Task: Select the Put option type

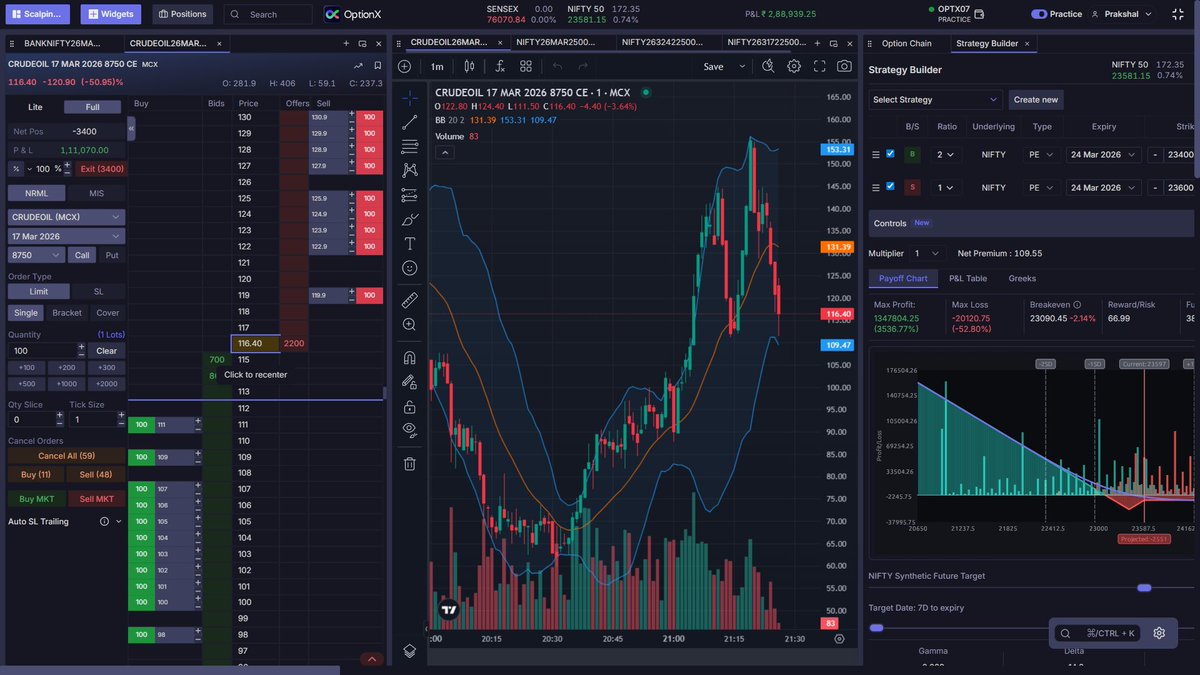Action: (111, 255)
